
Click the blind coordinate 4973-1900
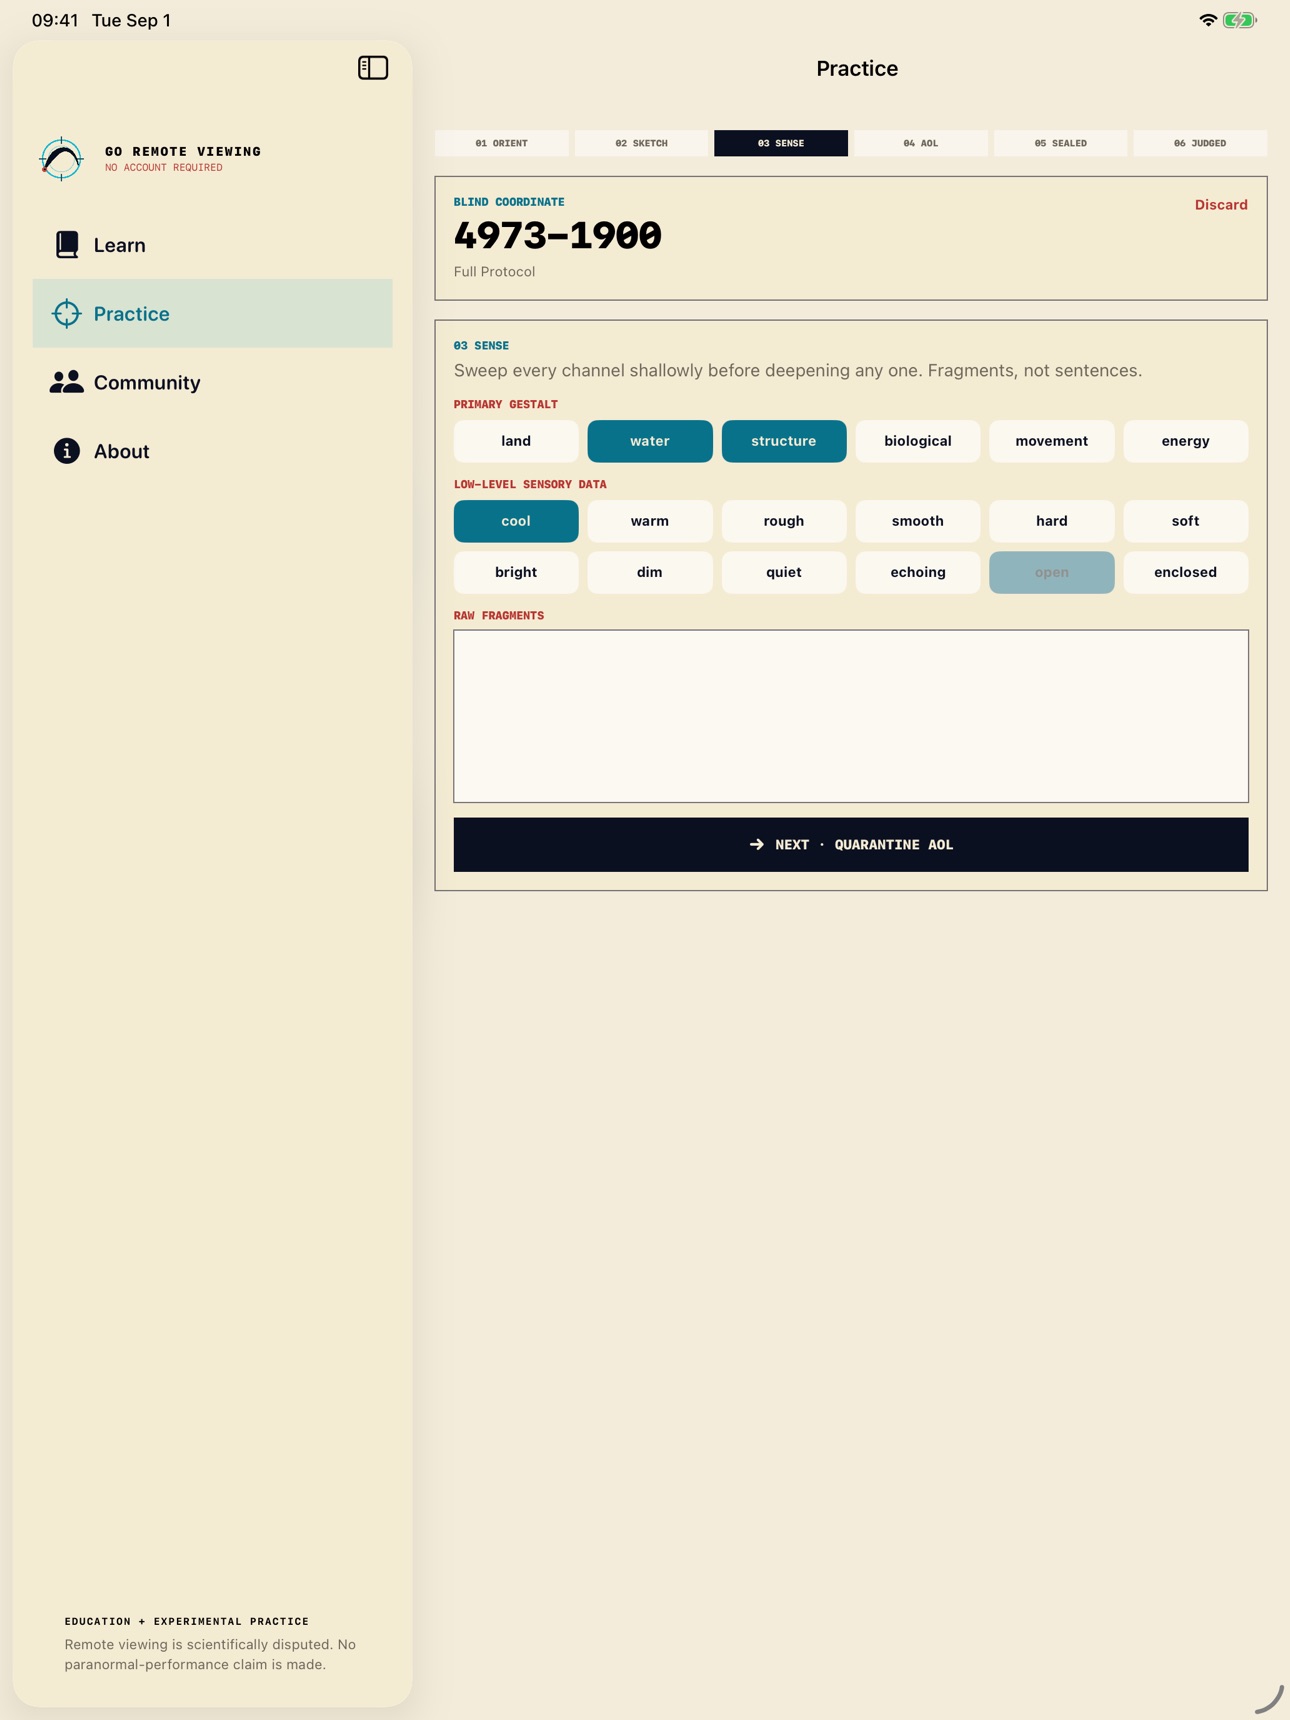[558, 236]
